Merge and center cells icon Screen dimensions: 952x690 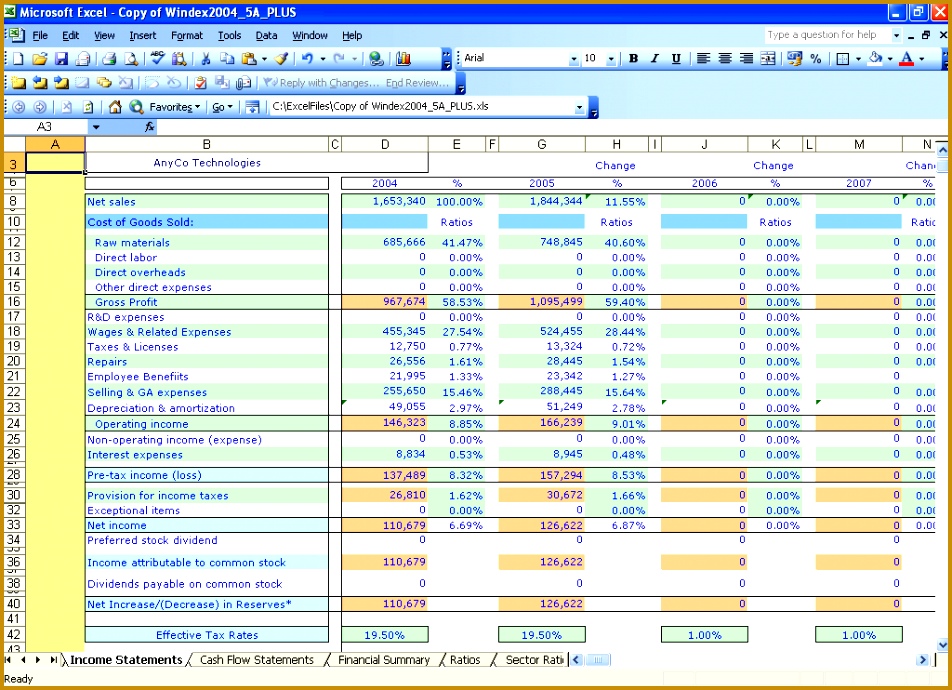(x=768, y=58)
